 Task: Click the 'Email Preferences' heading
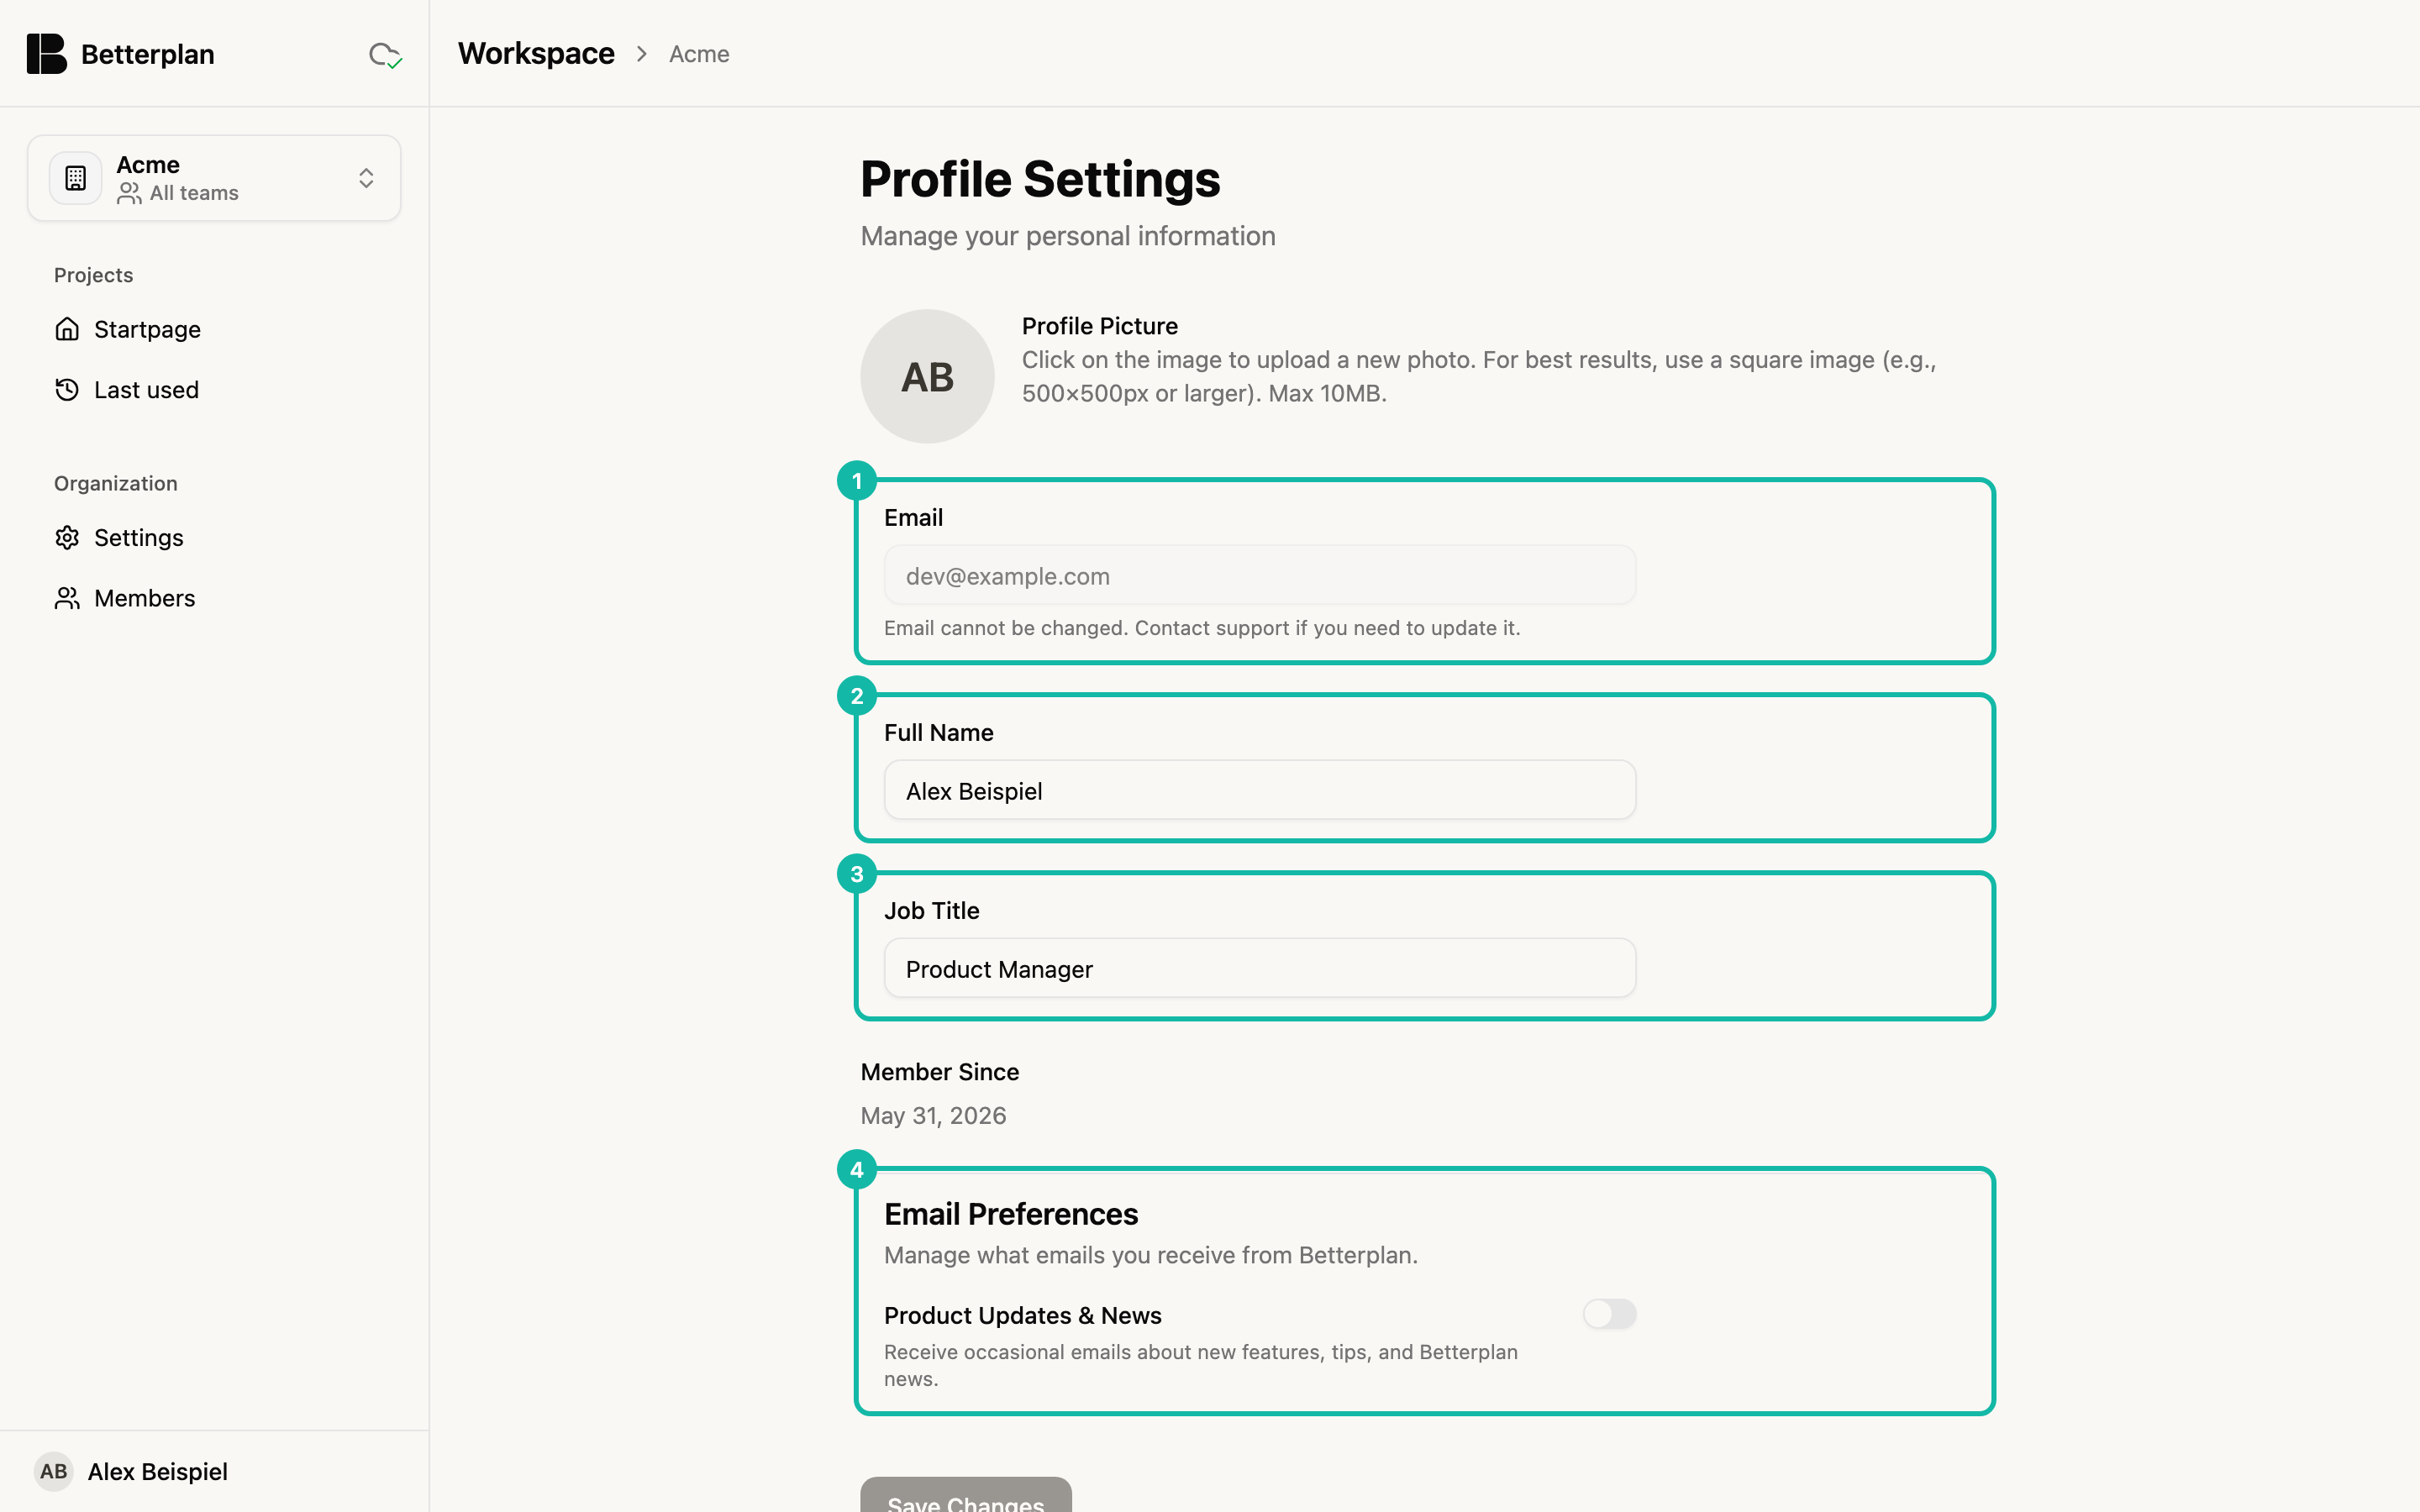(x=1011, y=1214)
